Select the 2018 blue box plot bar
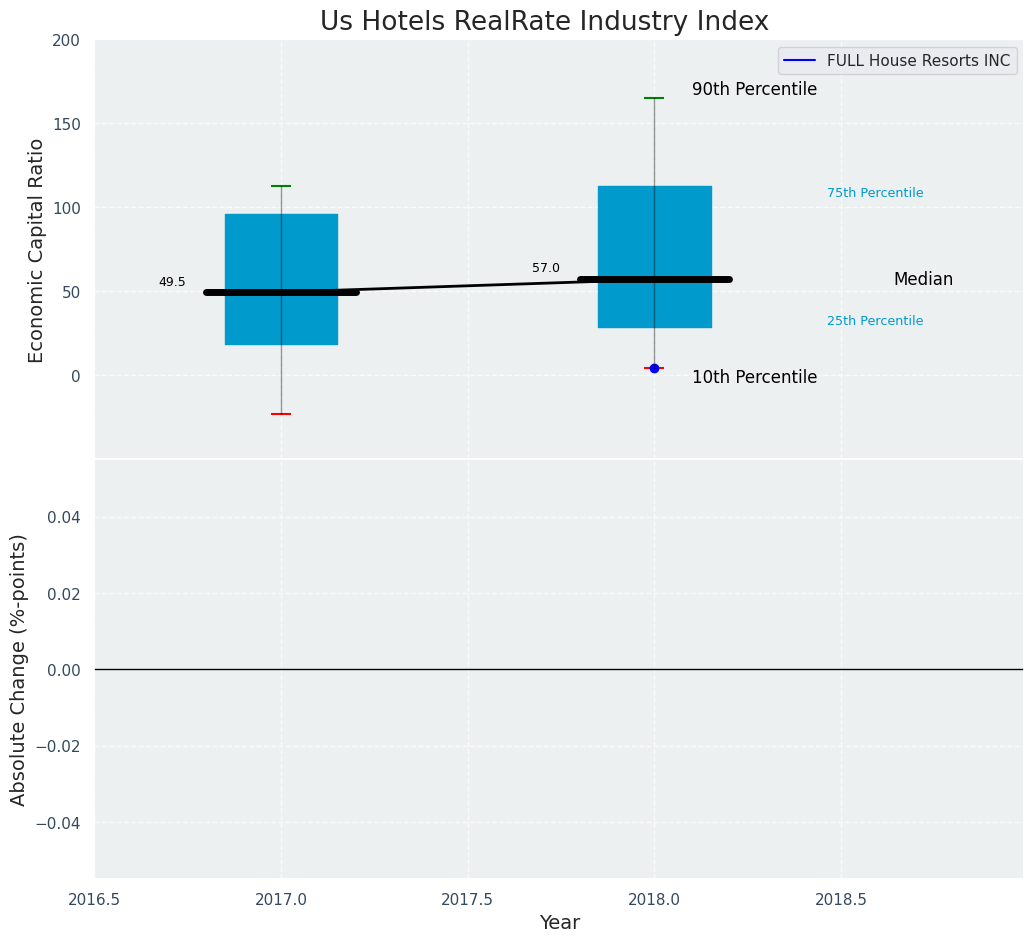The image size is (1034, 942). [655, 257]
